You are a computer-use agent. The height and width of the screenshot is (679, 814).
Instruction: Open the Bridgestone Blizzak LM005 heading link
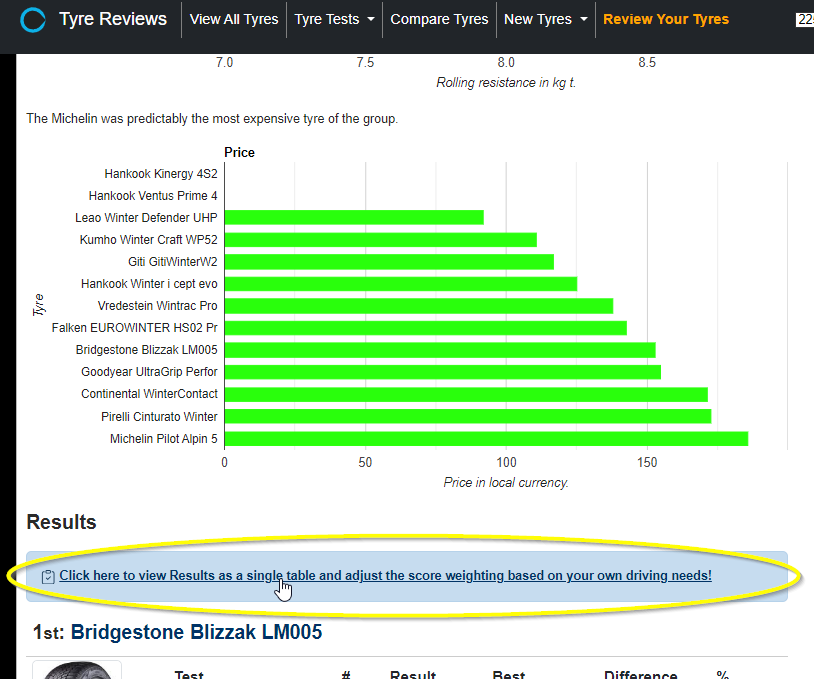pos(196,632)
